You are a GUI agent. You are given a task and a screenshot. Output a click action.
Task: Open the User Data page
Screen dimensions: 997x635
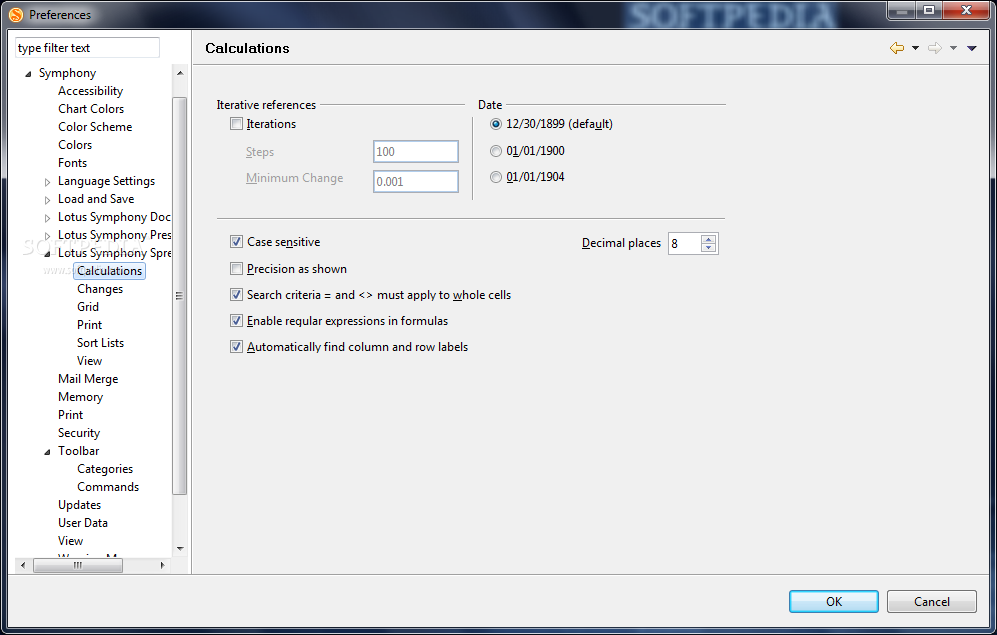[83, 522]
